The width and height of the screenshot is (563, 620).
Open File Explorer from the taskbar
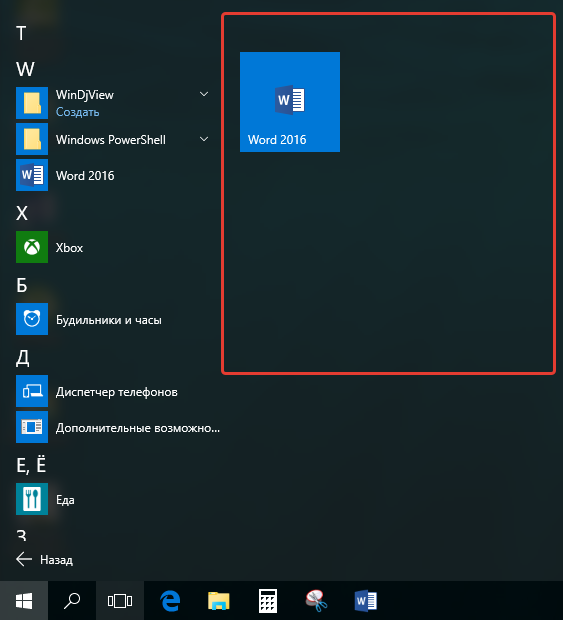click(x=219, y=601)
